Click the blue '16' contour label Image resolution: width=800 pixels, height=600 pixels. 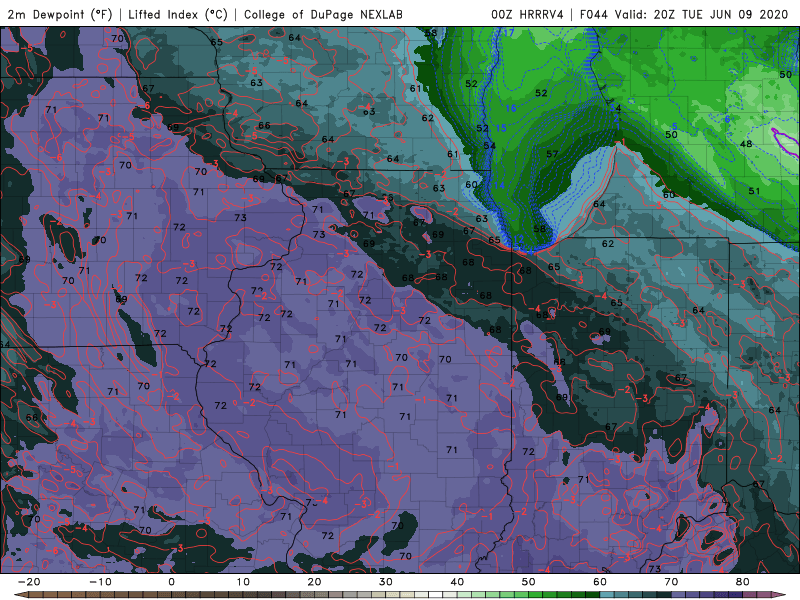coord(511,108)
